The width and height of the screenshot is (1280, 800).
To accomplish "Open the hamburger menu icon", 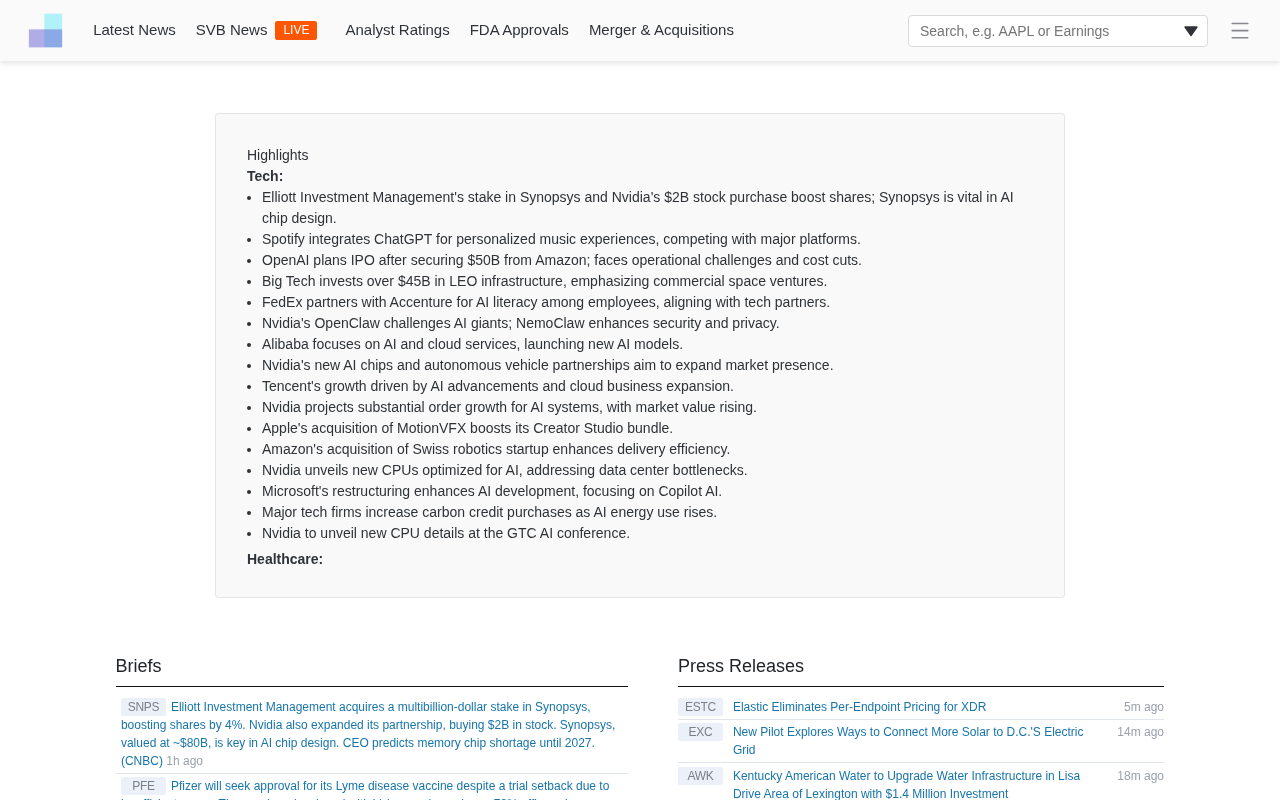I will point(1239,31).
